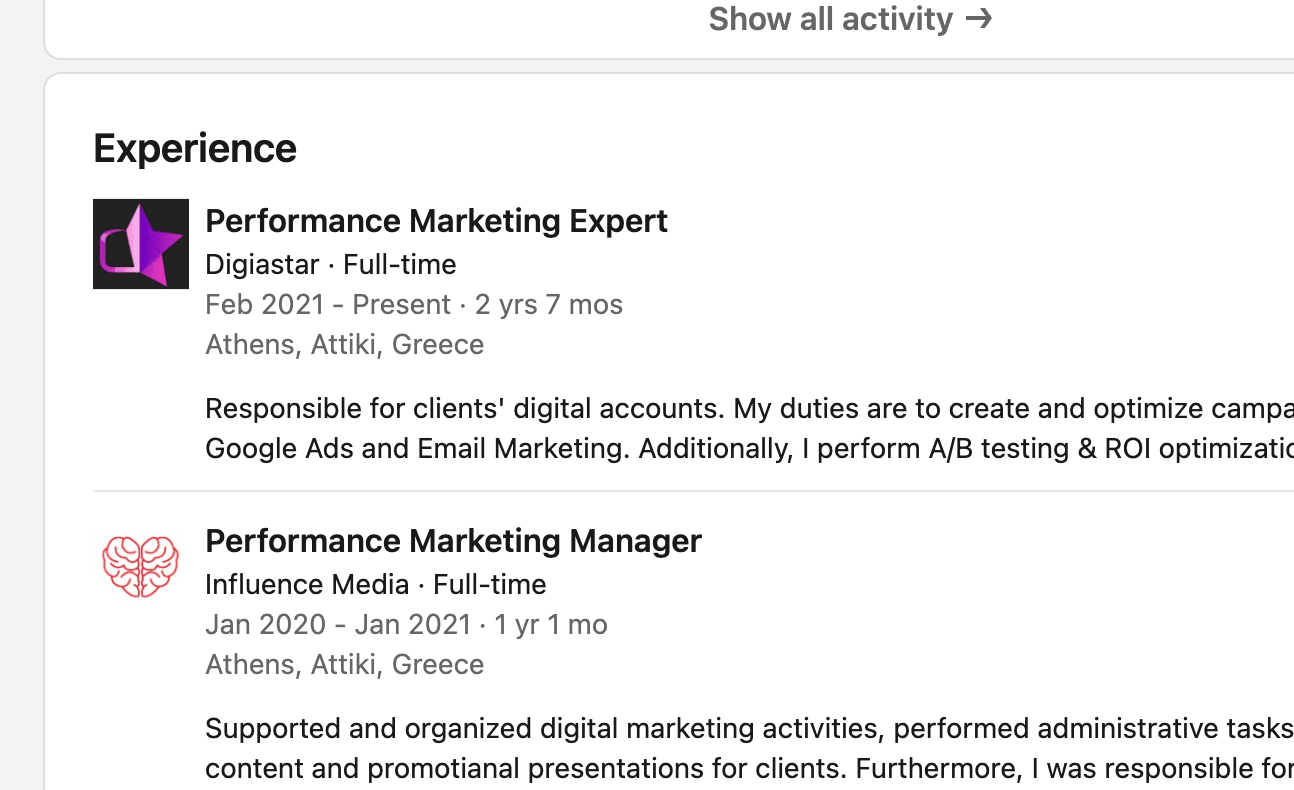The image size is (1294, 790).
Task: Click the Feb 2021 - Present date range
Action: click(x=328, y=304)
